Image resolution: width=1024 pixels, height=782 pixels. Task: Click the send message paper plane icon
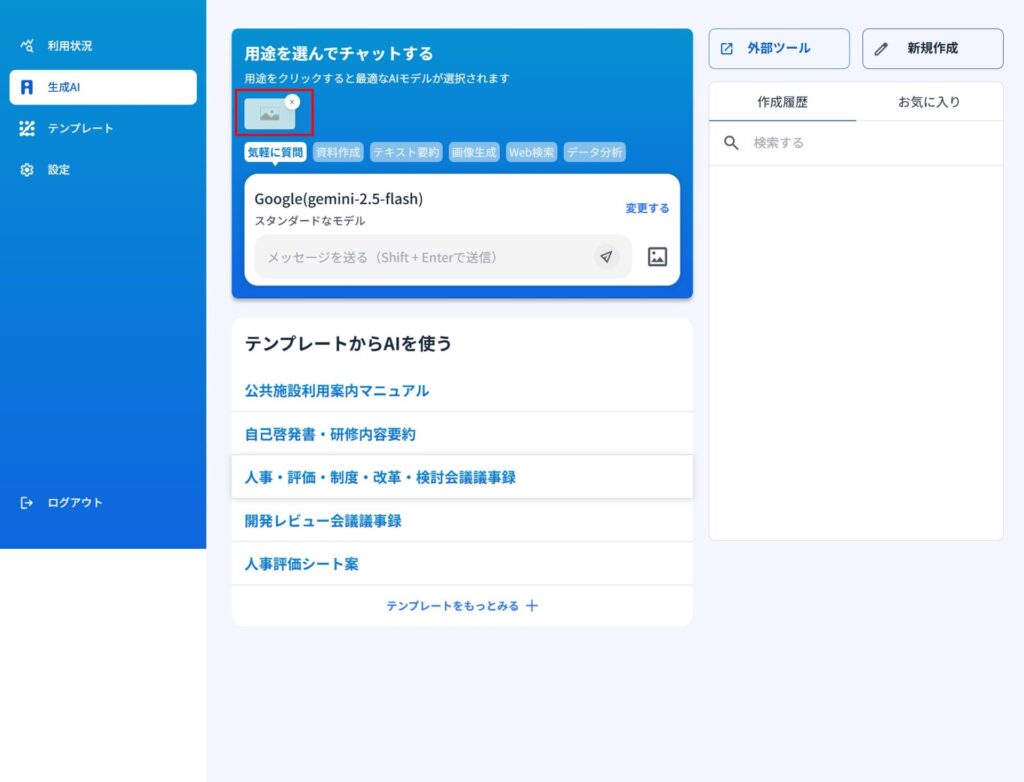click(606, 257)
